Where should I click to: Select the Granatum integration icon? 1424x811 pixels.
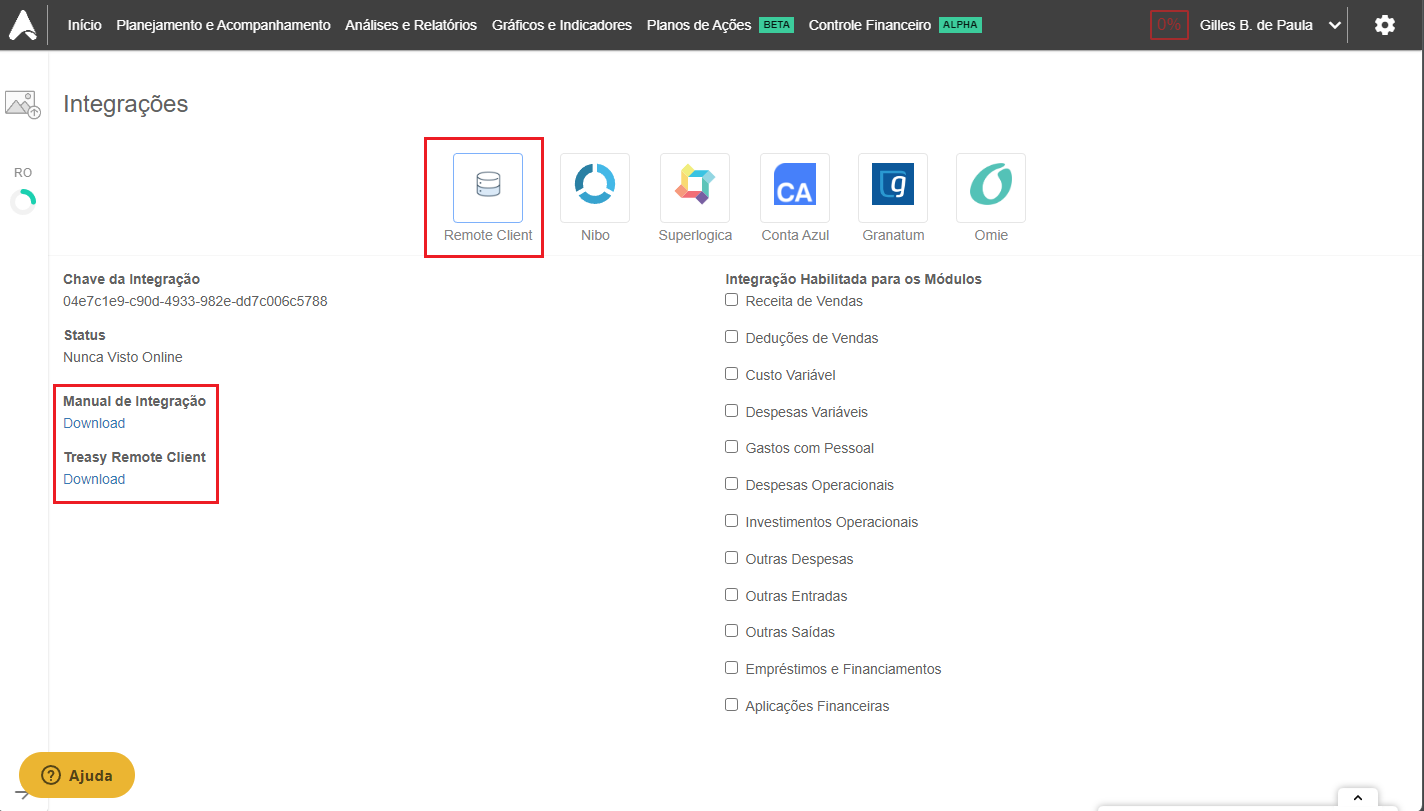(893, 188)
